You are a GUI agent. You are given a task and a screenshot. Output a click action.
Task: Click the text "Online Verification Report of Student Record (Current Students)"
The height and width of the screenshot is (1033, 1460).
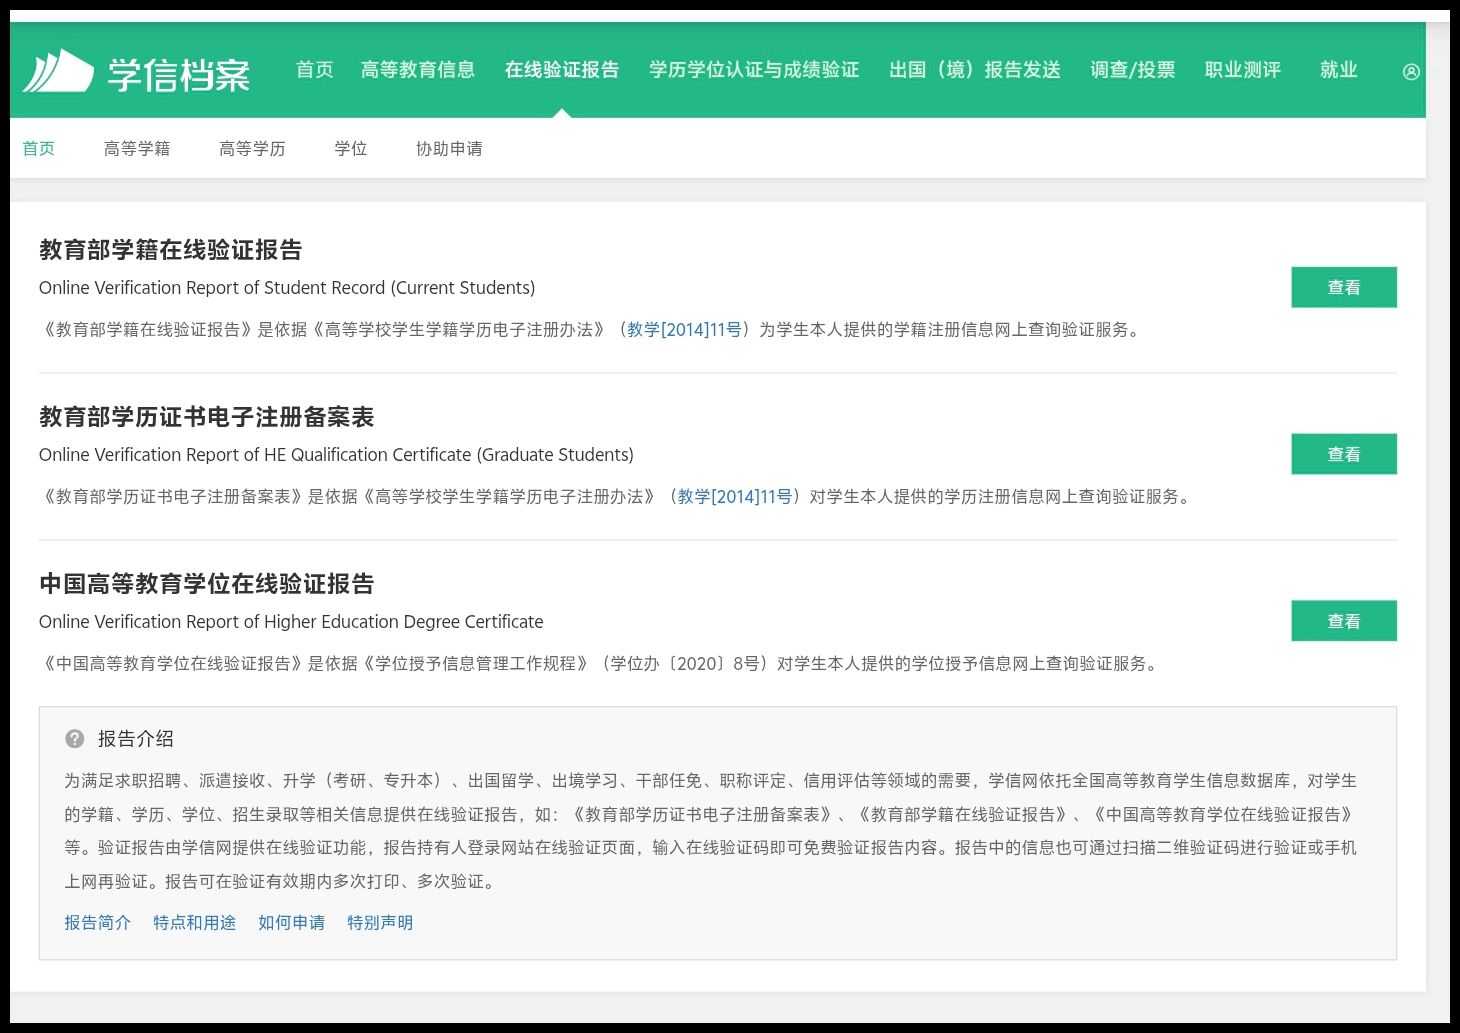coord(287,288)
